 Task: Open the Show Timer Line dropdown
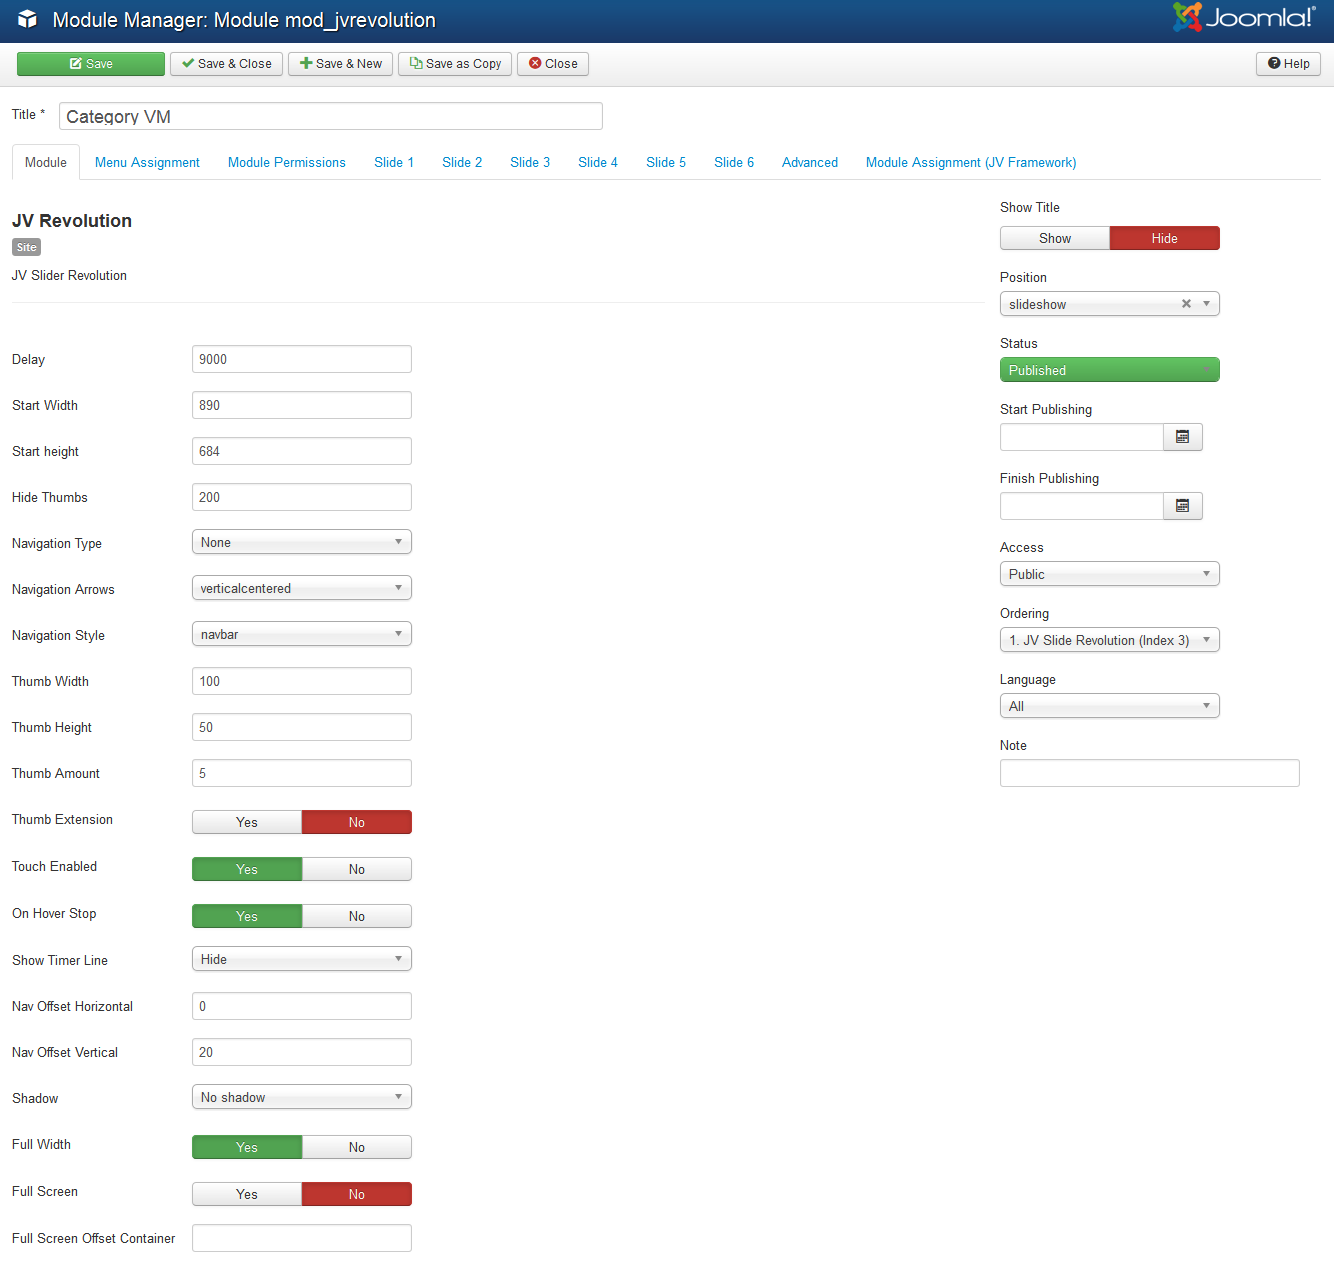click(x=302, y=959)
